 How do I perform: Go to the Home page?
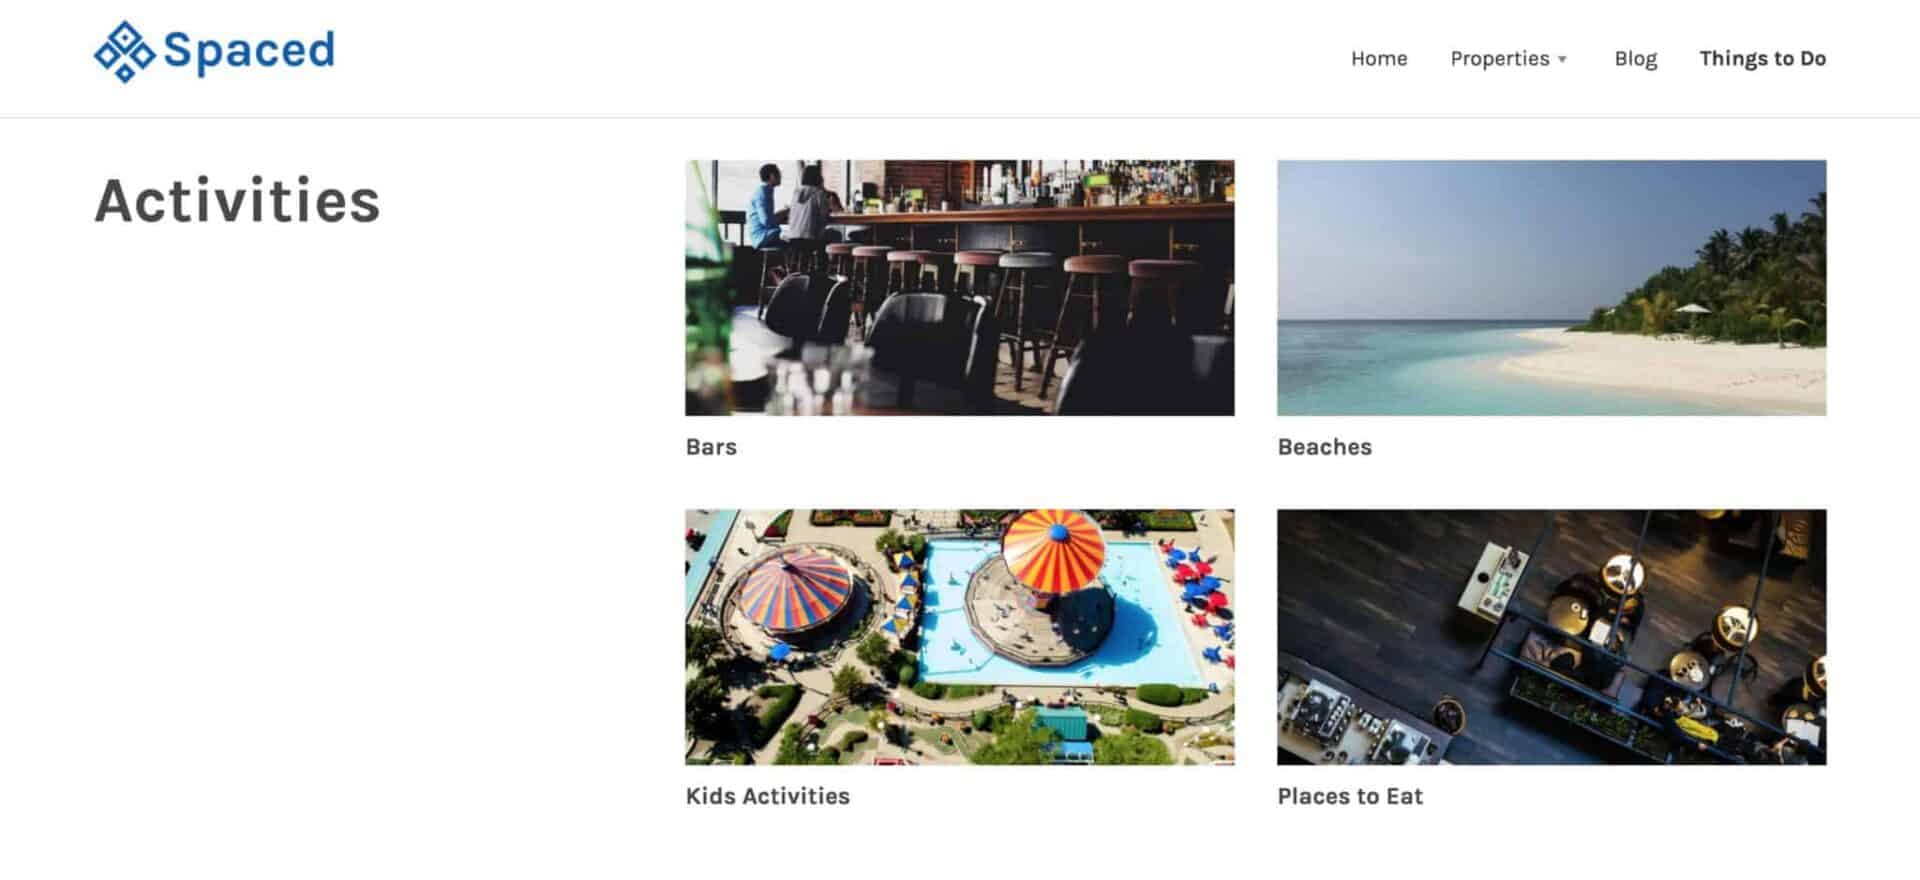(x=1379, y=58)
